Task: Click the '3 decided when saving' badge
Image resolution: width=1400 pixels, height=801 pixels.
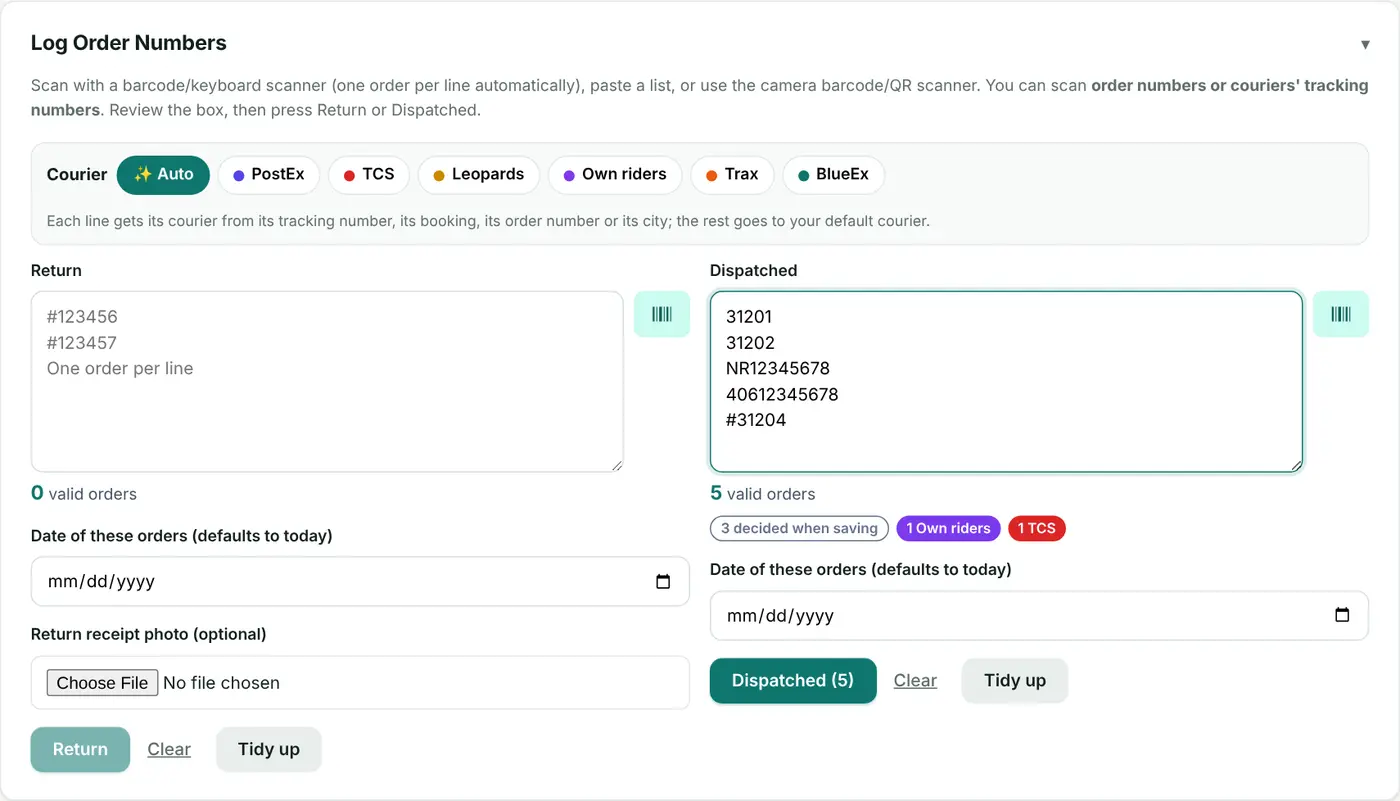Action: [799, 529]
